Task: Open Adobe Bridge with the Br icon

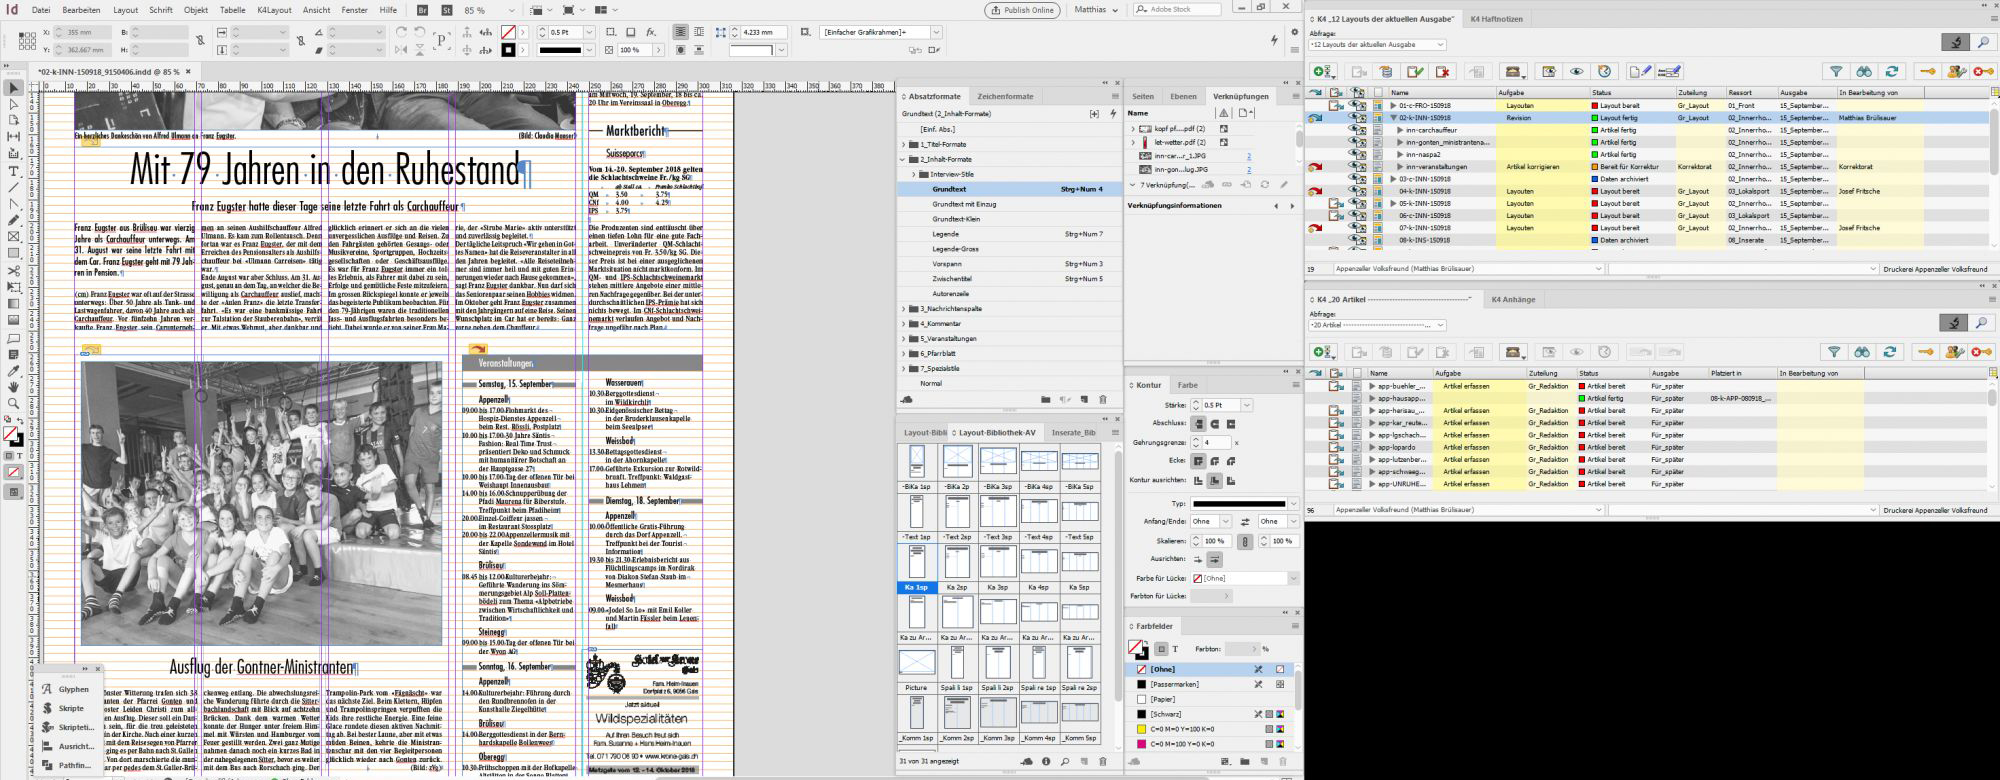Action: coord(422,10)
